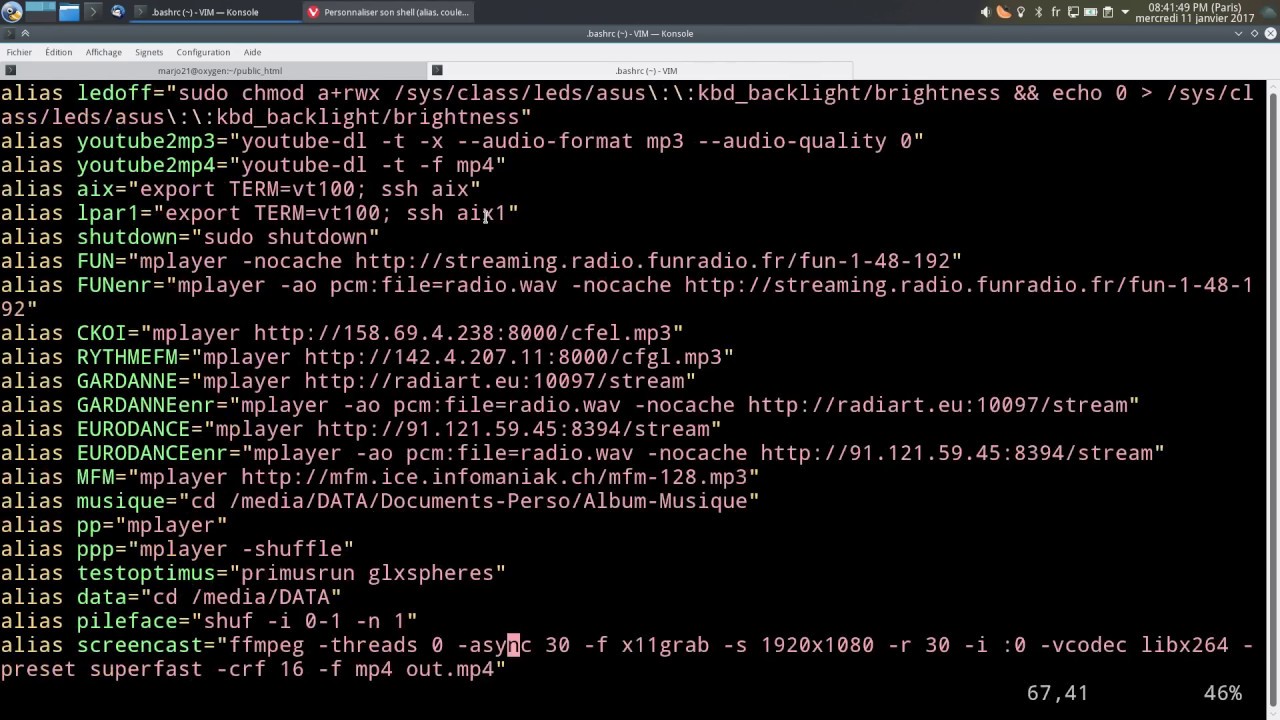
Task: Click on 'alias EURODANCEenr' line
Action: [582, 453]
